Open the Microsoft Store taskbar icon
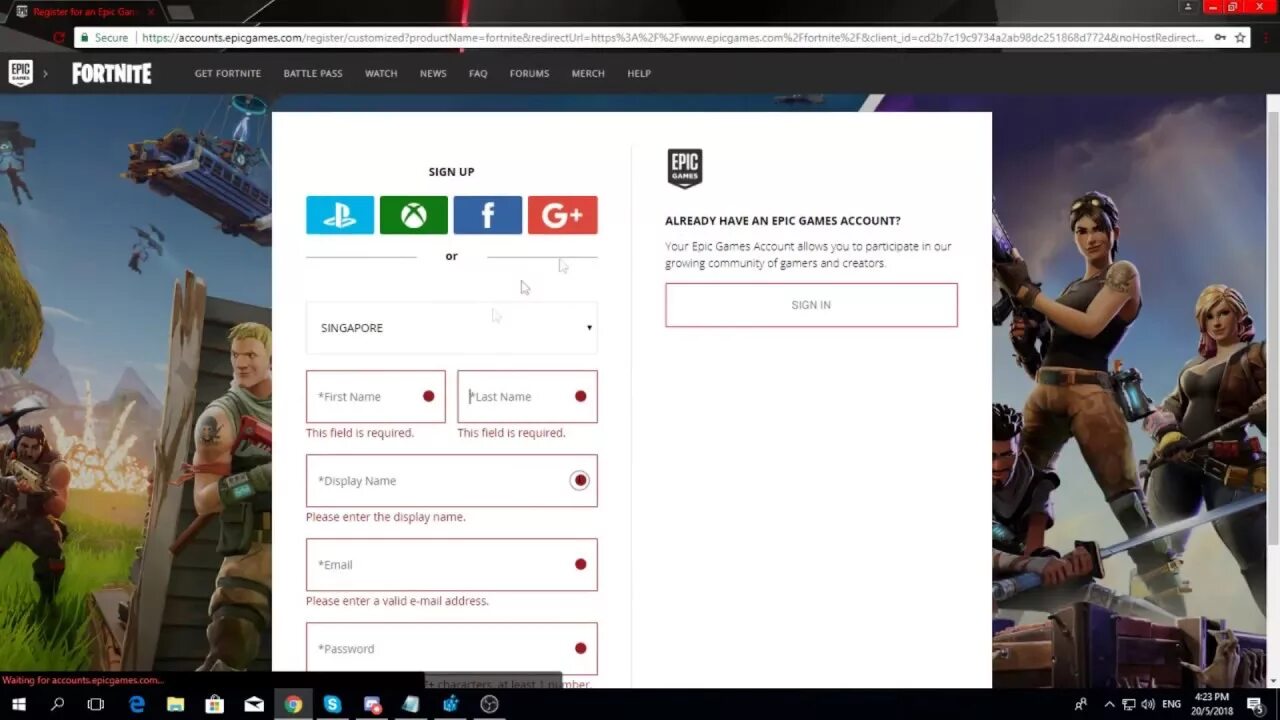Screen dimensions: 1280x720 (214, 704)
